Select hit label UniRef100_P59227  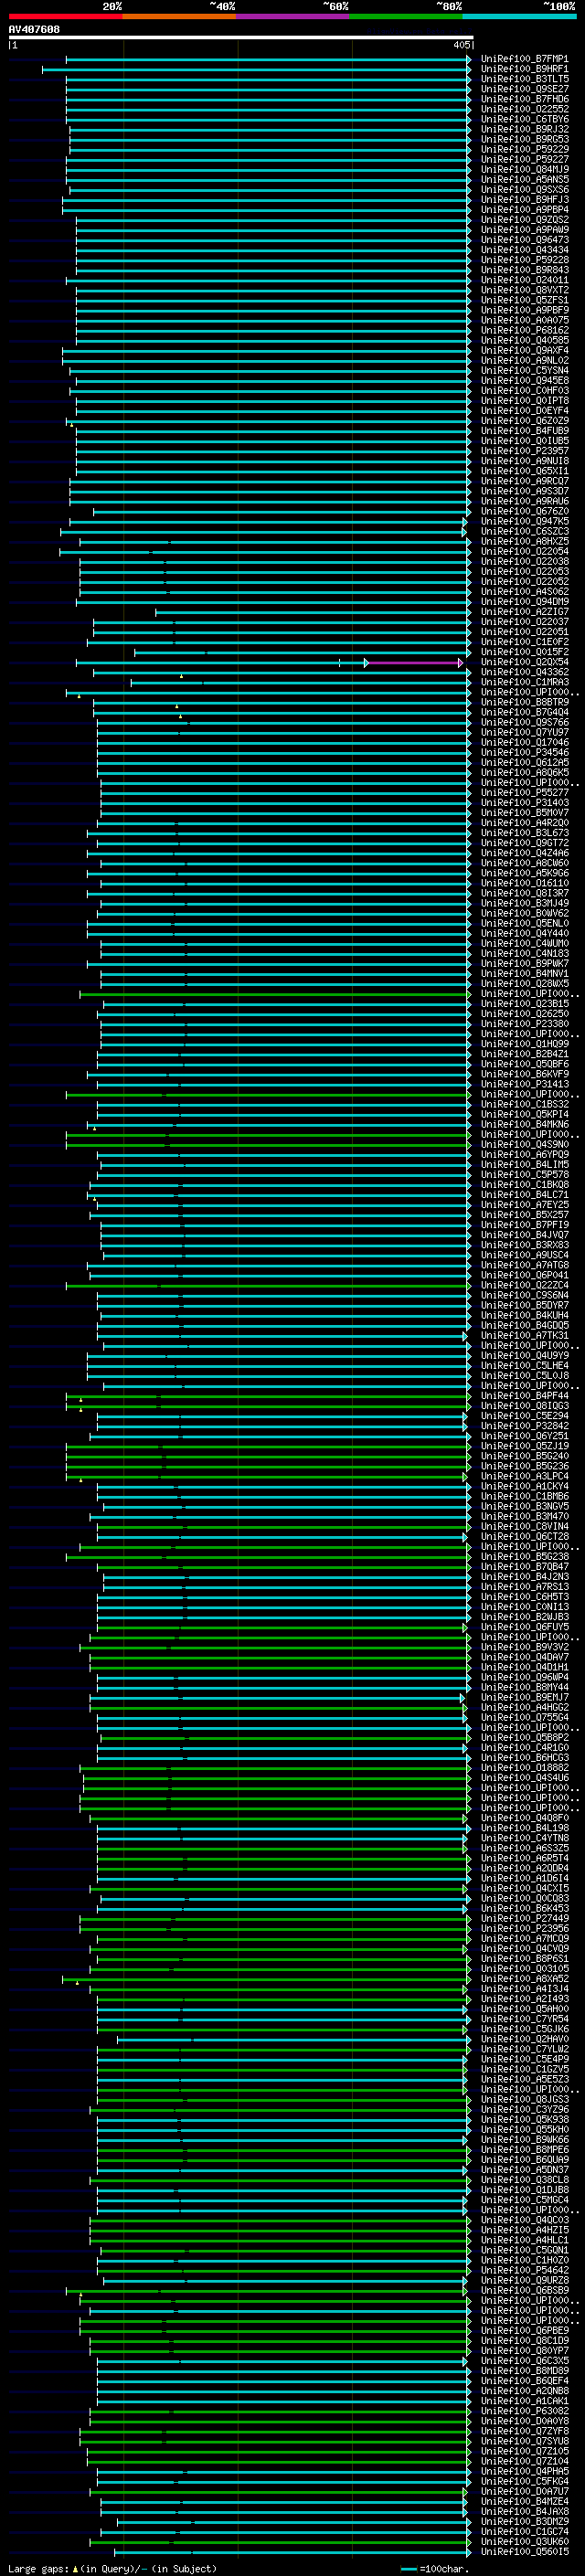click(524, 159)
